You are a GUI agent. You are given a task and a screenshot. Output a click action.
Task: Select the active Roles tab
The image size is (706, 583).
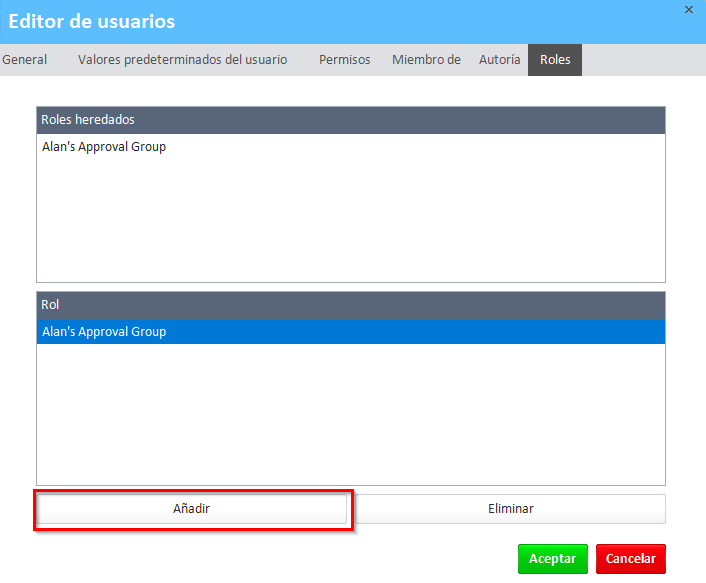555,60
